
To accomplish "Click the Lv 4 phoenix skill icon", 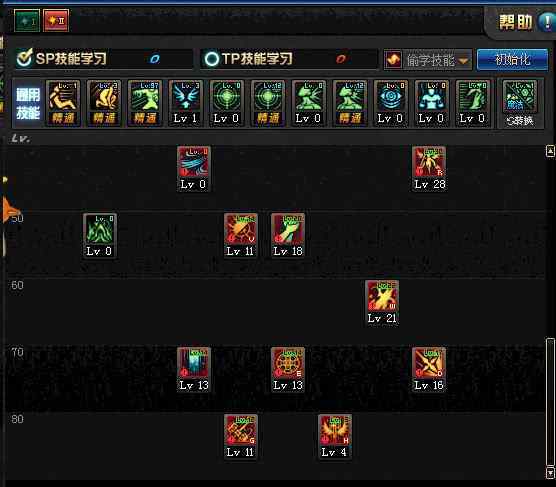I will pos(335,430).
